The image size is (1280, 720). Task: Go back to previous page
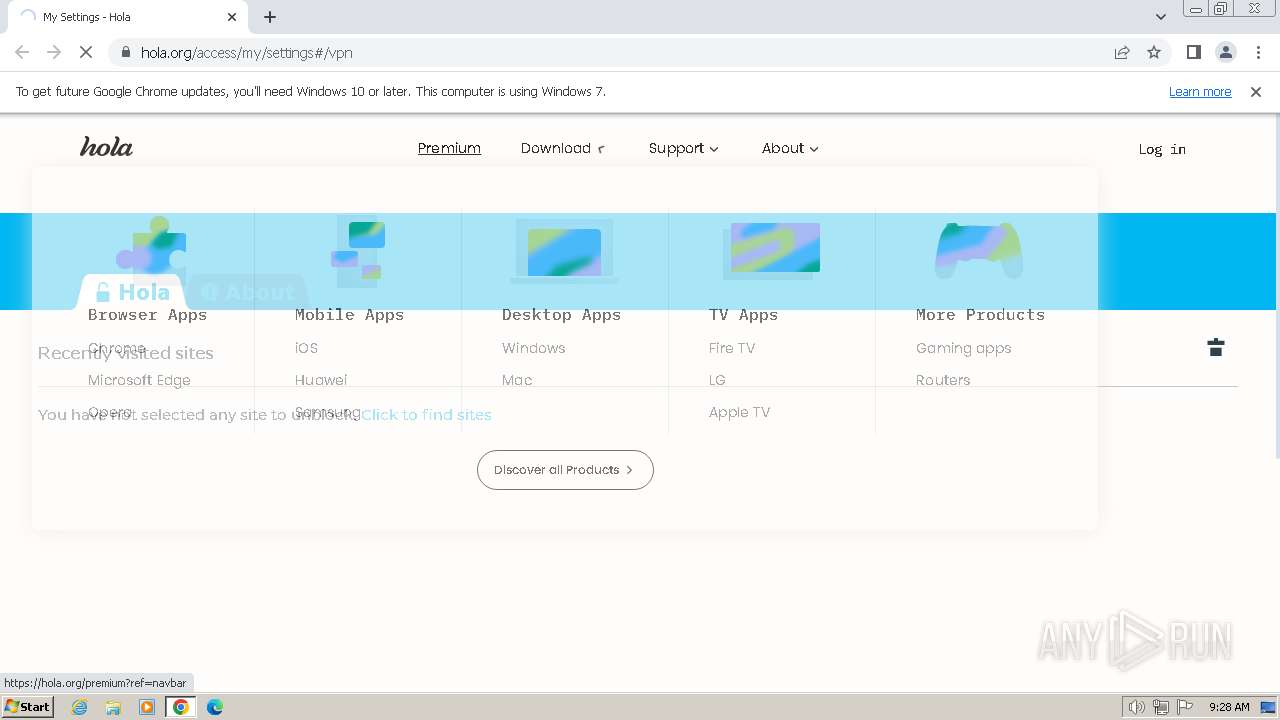pyautogui.click(x=22, y=52)
